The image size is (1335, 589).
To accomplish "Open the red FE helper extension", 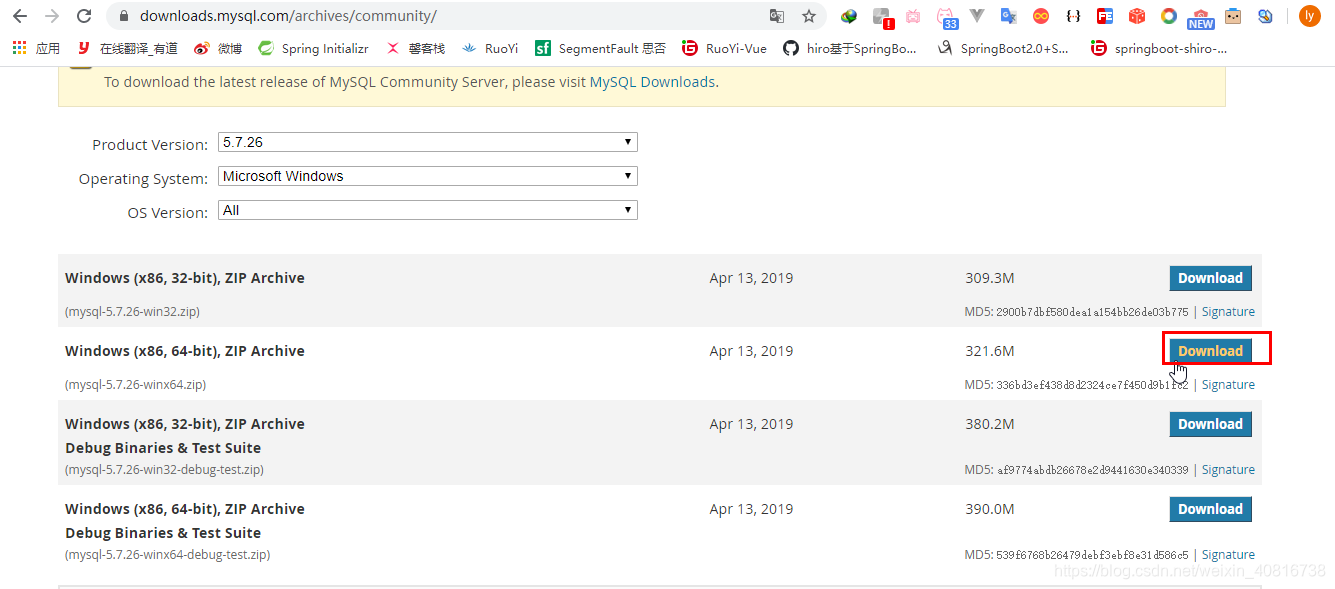I will (1105, 16).
